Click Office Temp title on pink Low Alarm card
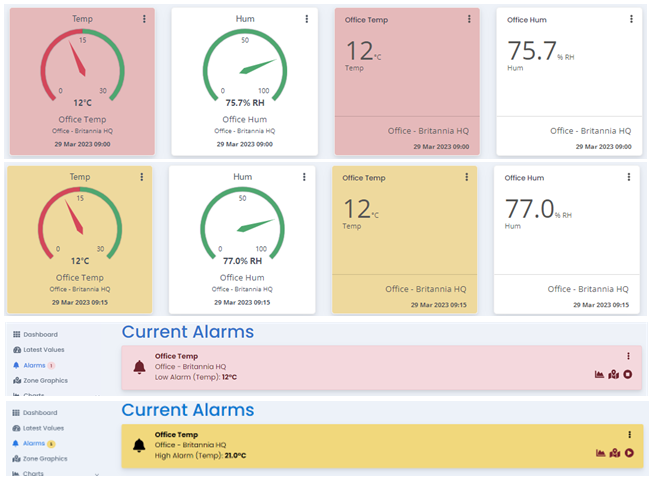 176,356
